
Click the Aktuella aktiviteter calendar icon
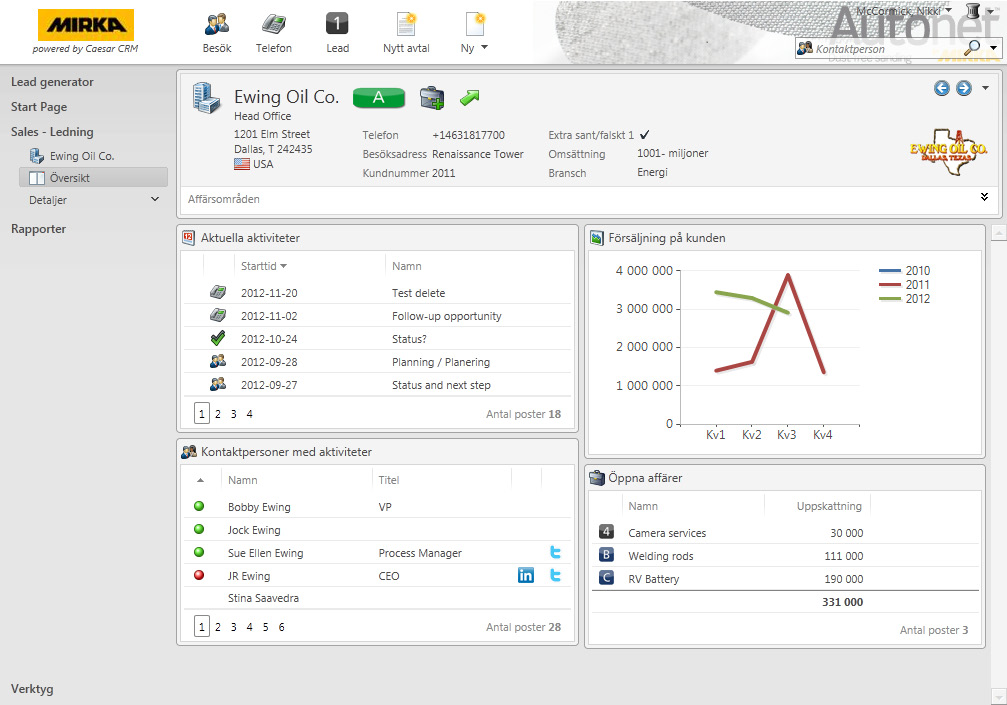coord(188,238)
